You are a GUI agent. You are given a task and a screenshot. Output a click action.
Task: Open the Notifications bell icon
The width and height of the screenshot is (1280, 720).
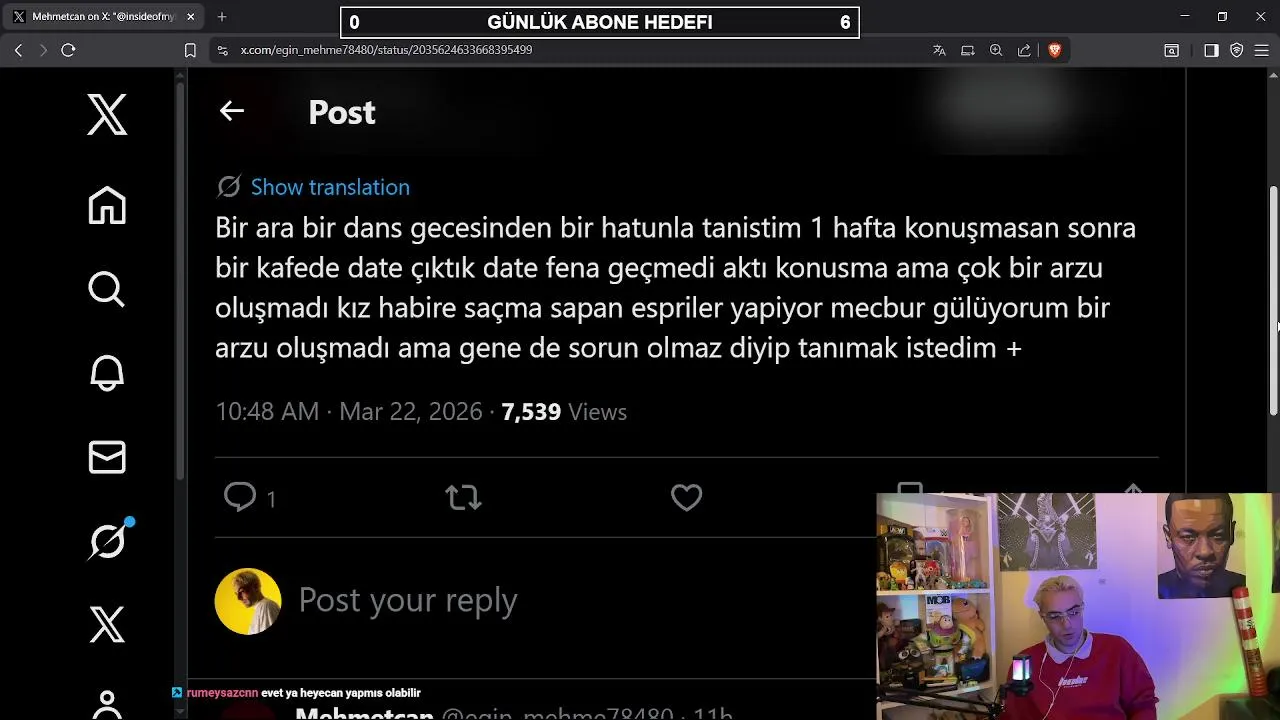point(107,373)
